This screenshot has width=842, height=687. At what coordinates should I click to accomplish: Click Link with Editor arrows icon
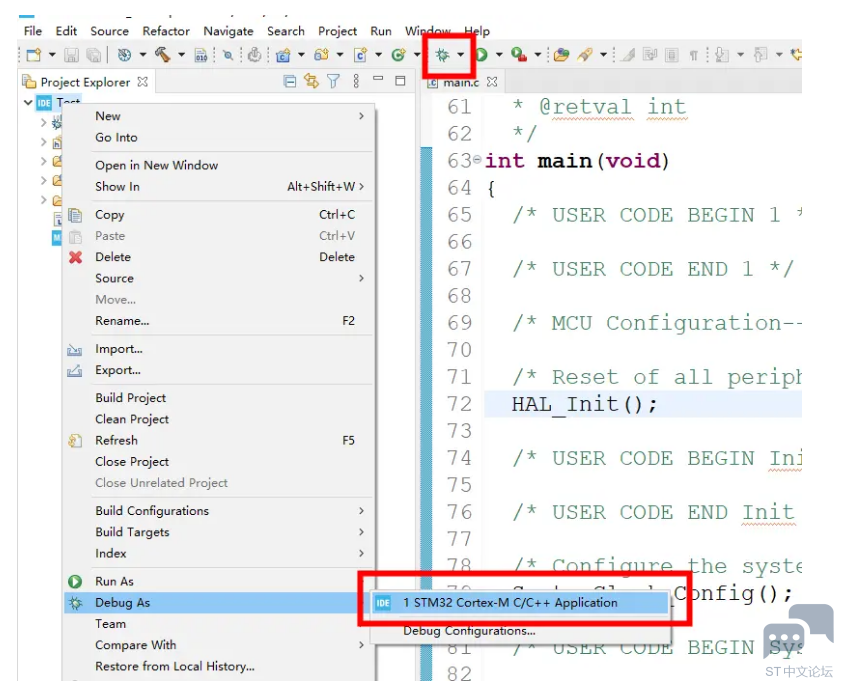(x=311, y=81)
